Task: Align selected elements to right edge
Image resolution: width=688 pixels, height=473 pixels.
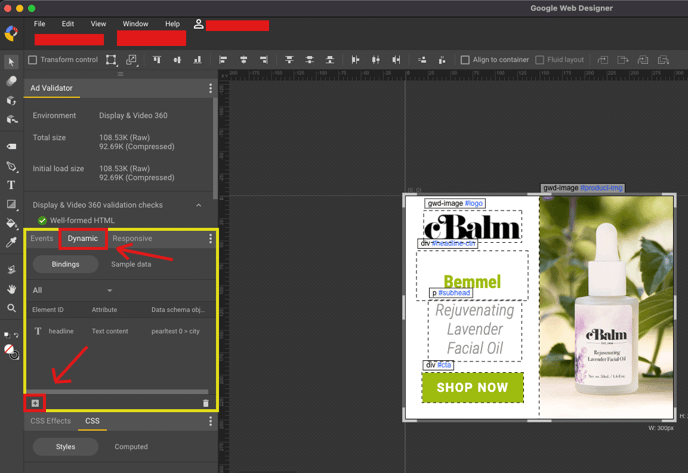Action: (x=264, y=60)
